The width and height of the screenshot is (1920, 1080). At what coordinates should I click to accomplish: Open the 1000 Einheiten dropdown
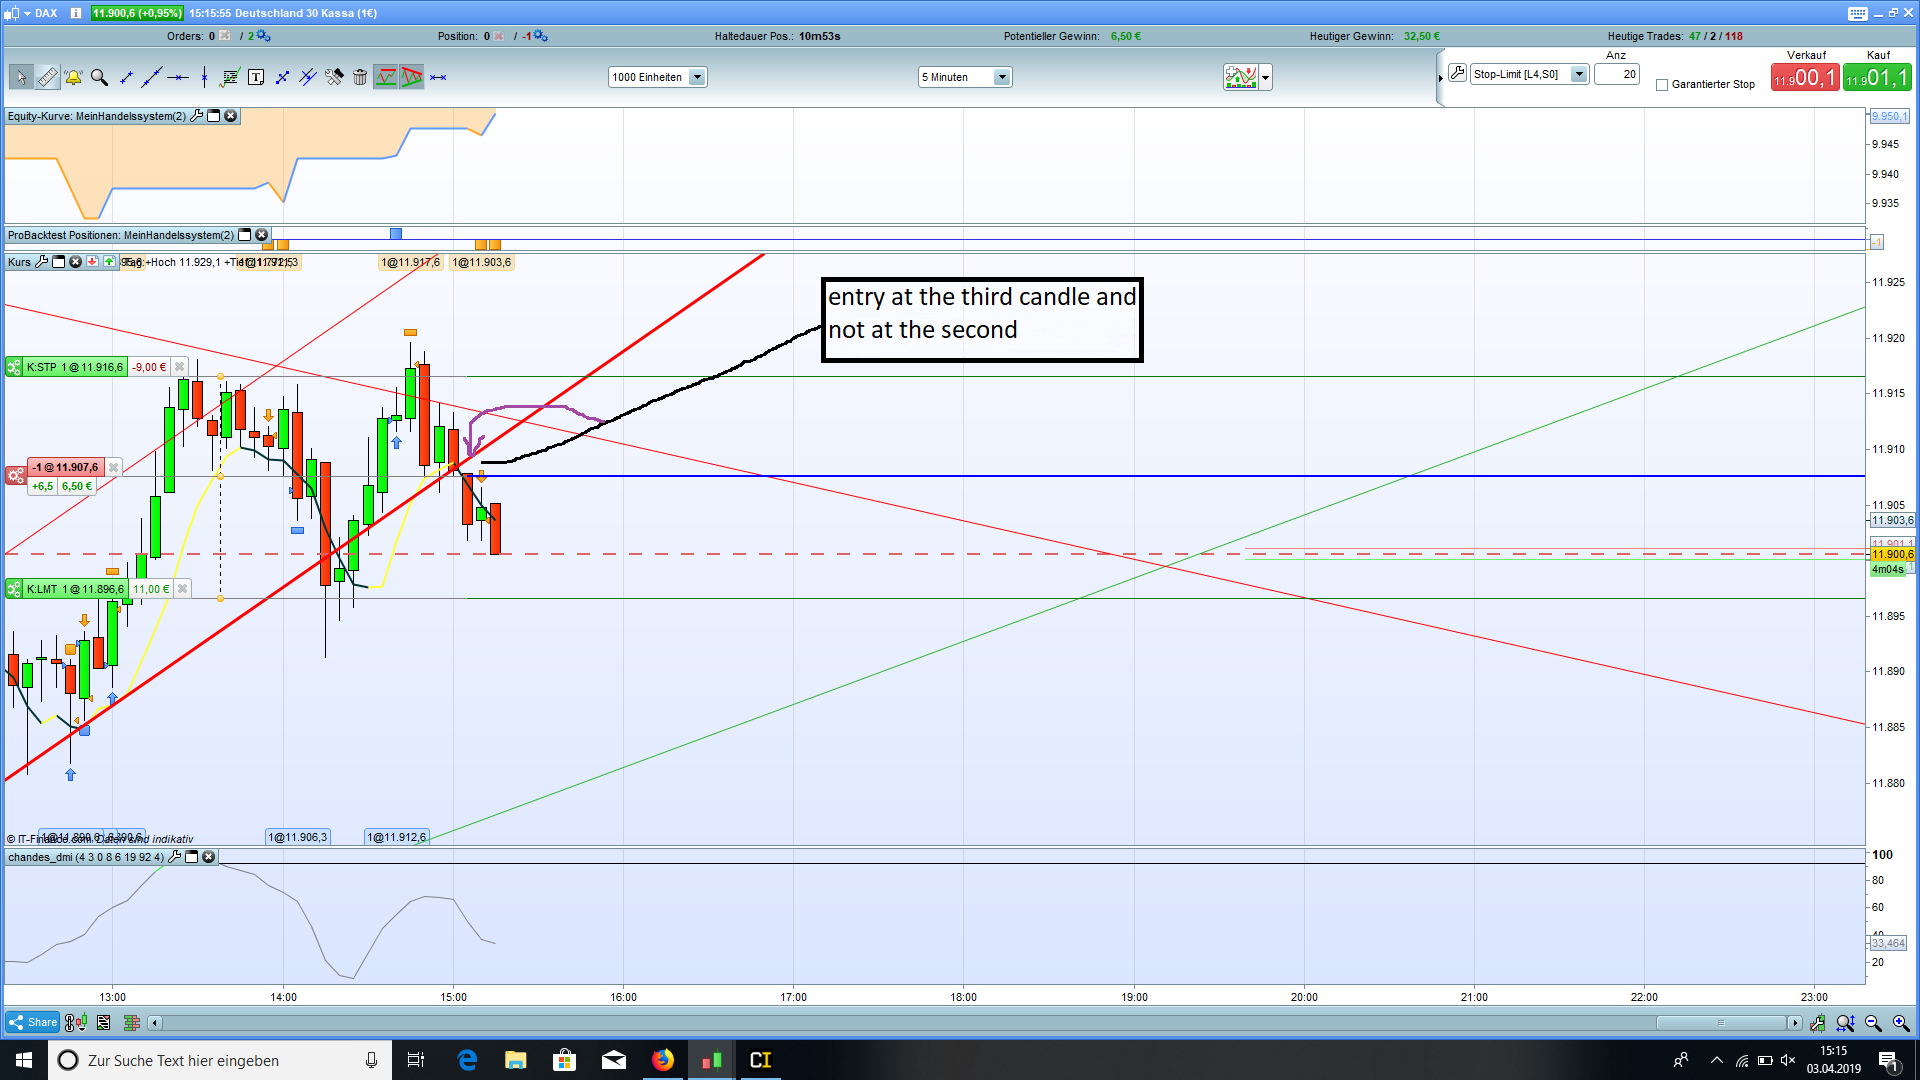point(698,77)
